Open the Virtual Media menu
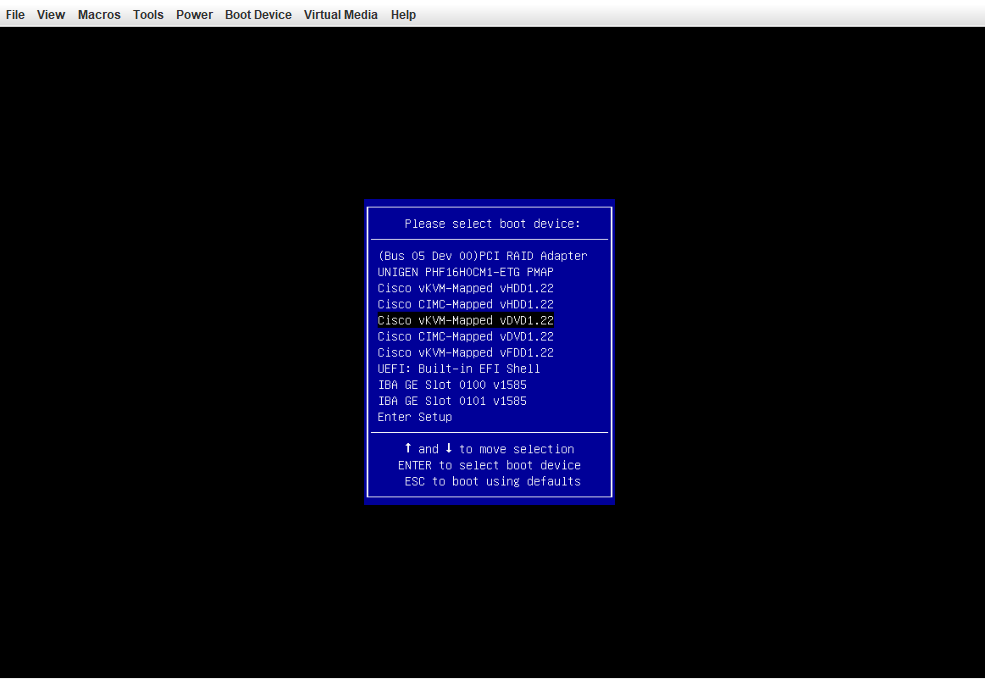 point(340,14)
